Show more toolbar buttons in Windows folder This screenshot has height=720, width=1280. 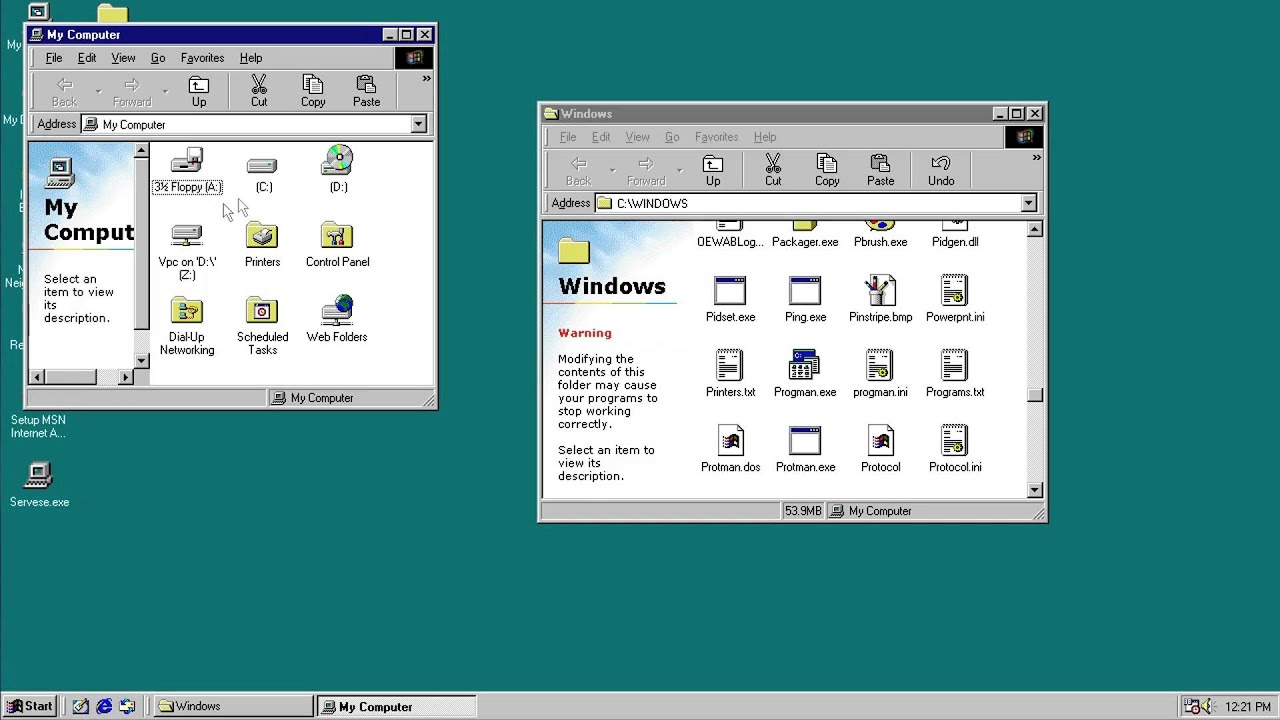tap(1037, 158)
